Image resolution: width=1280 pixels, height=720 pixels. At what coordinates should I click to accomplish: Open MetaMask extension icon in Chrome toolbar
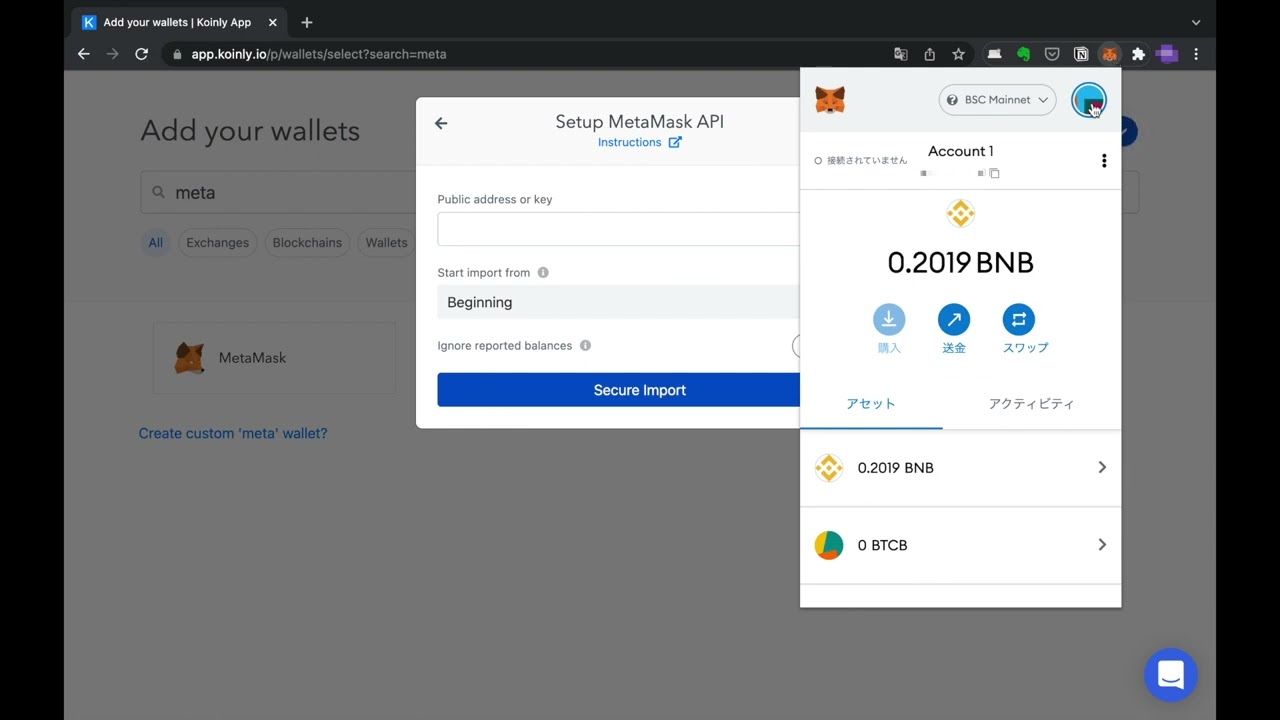pyautogui.click(x=1109, y=54)
